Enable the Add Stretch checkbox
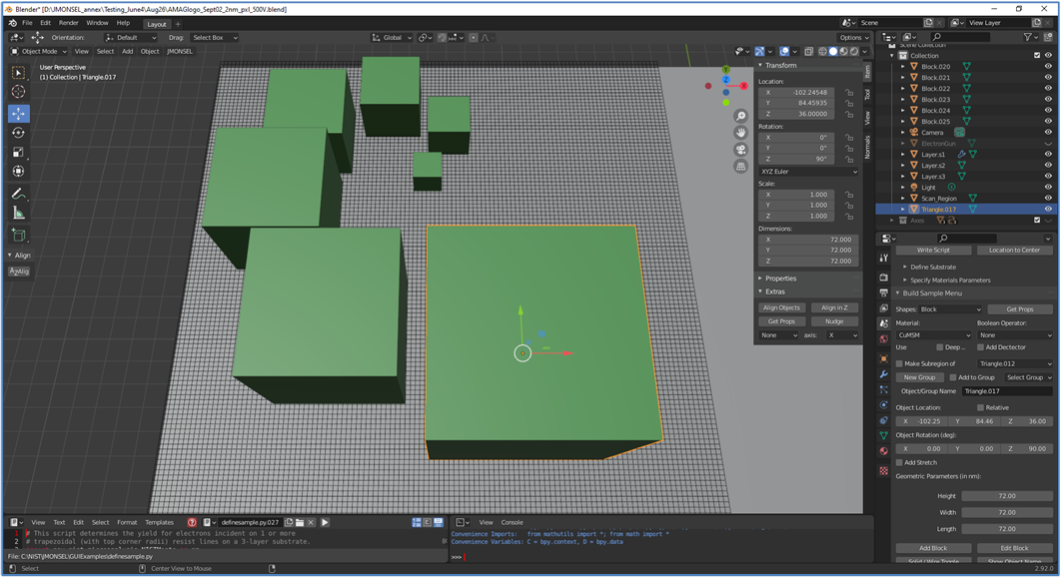This screenshot has height=577, width=1060. click(x=900, y=463)
